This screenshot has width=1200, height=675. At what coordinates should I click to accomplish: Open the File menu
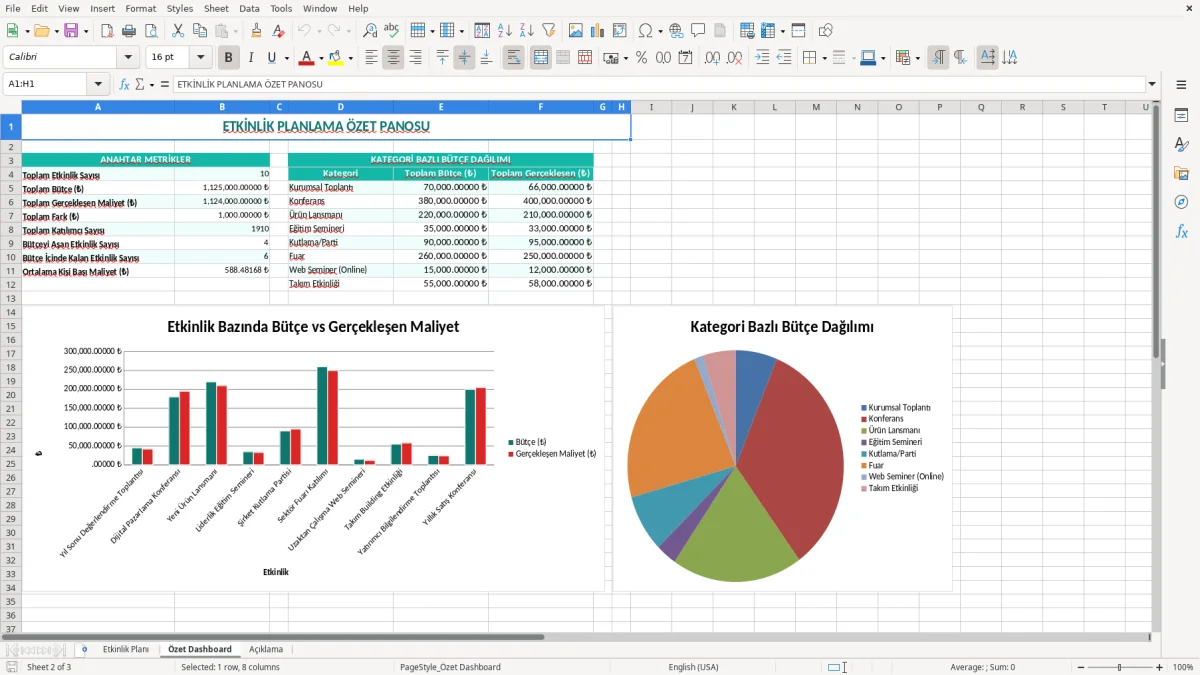pyautogui.click(x=13, y=8)
